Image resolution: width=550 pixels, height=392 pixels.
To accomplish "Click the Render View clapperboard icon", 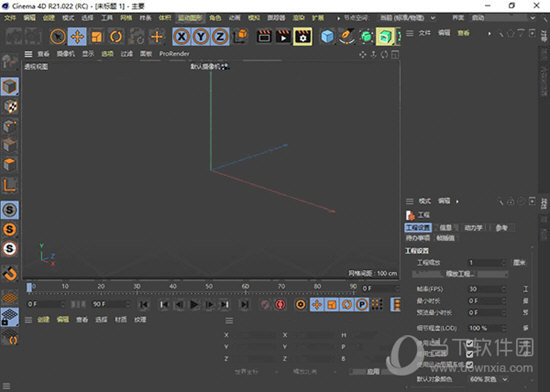I will [264, 36].
